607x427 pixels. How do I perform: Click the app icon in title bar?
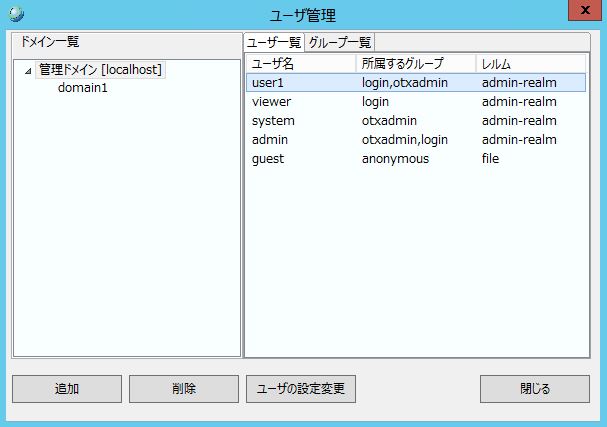15,15
